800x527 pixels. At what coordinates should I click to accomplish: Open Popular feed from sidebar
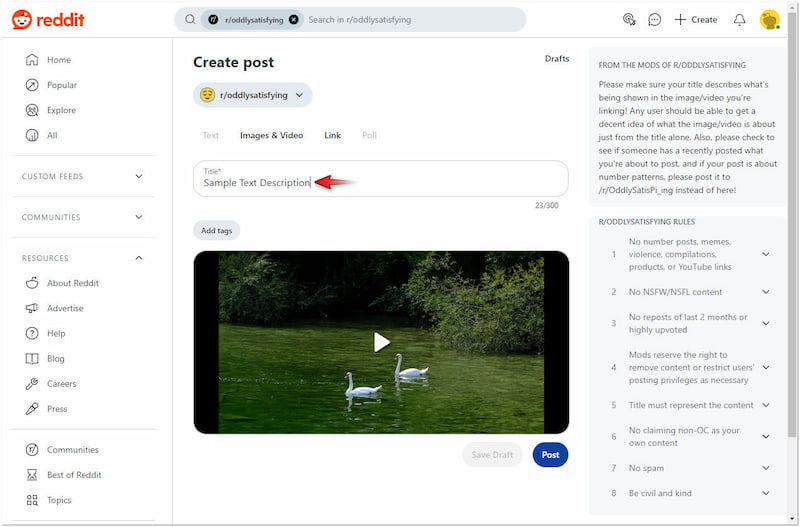(x=61, y=85)
